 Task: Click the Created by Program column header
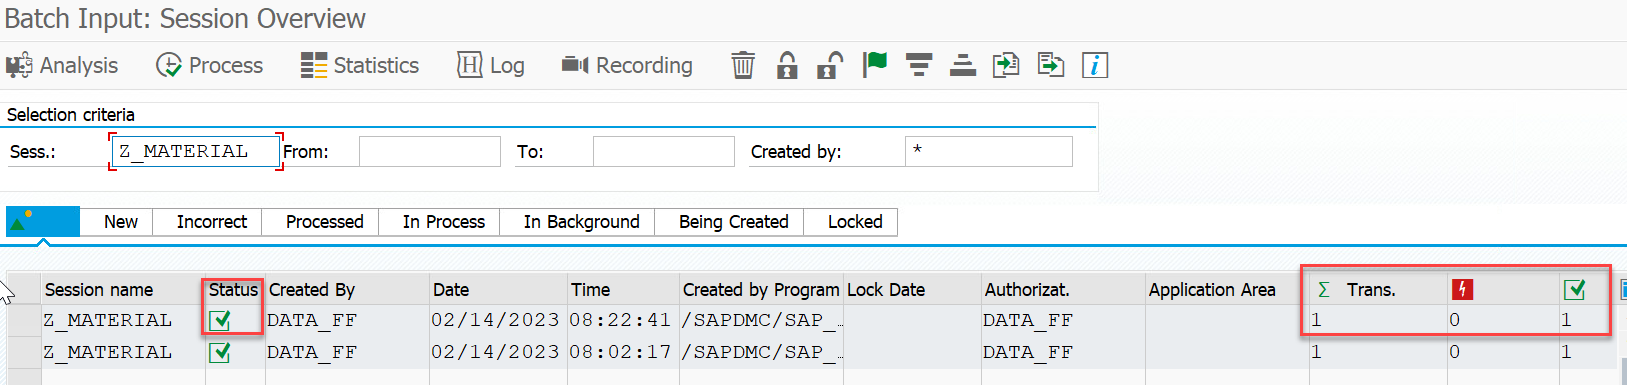pyautogui.click(x=761, y=290)
